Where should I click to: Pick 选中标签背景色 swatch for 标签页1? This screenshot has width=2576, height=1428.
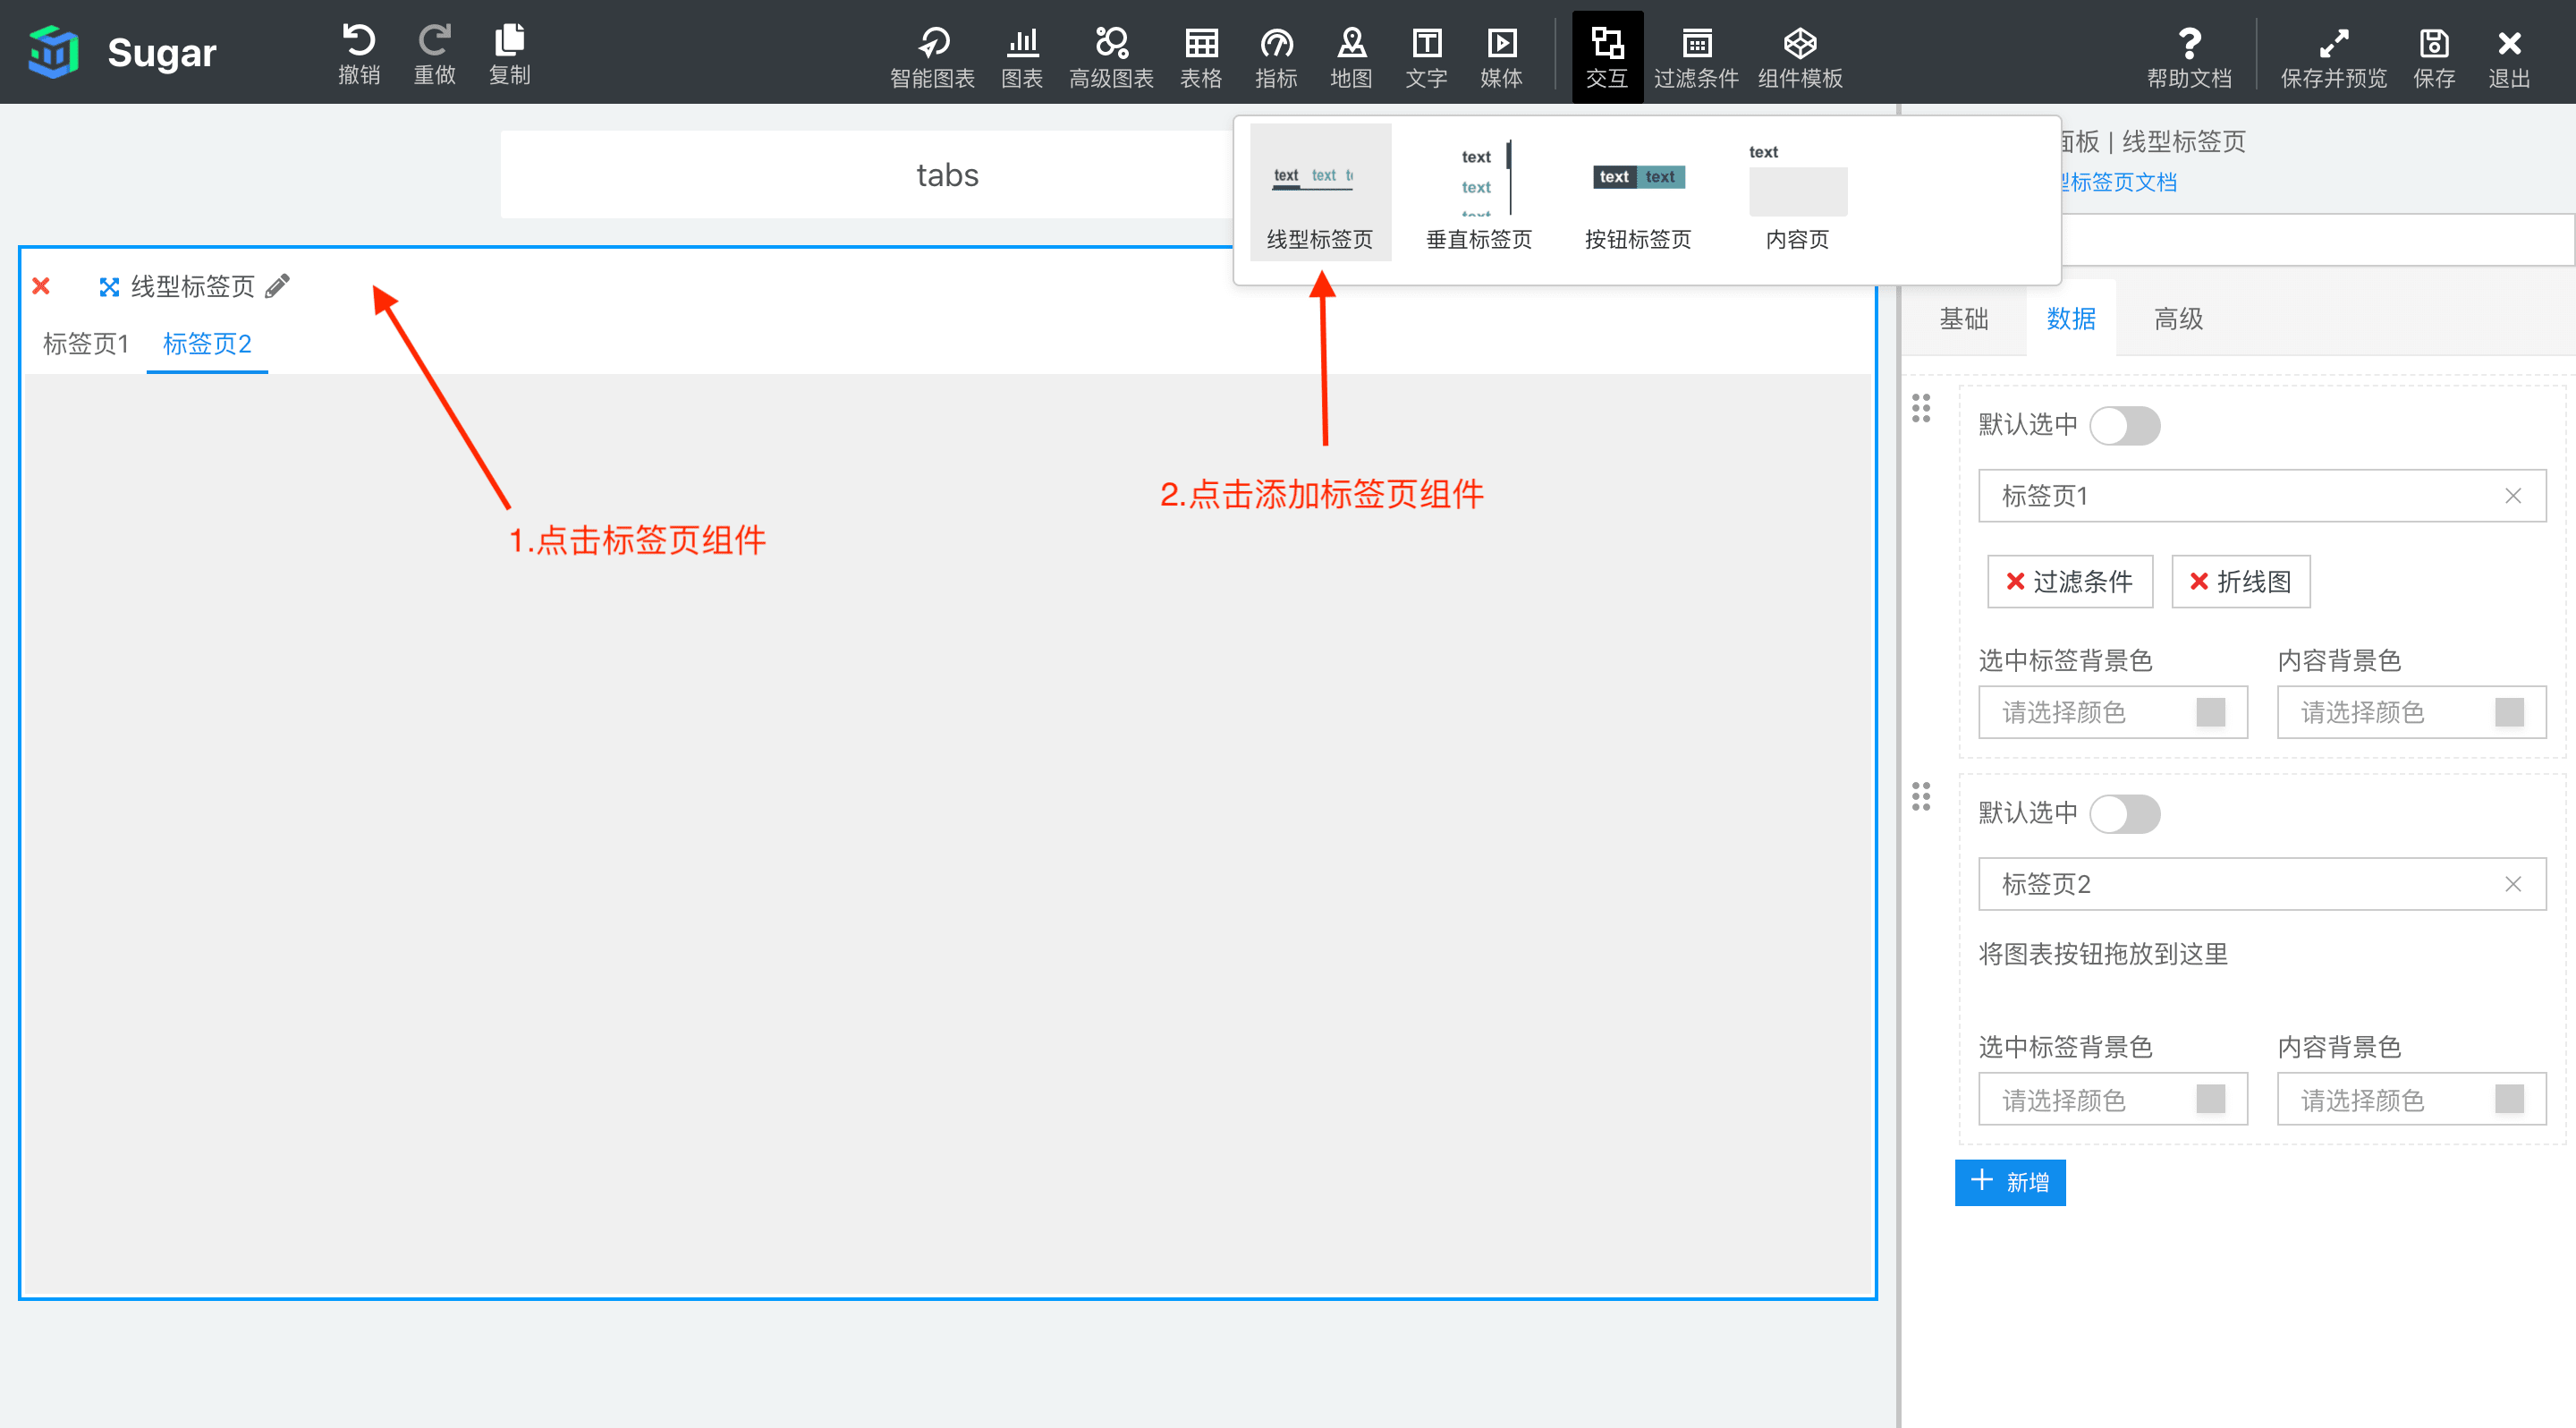[2210, 712]
